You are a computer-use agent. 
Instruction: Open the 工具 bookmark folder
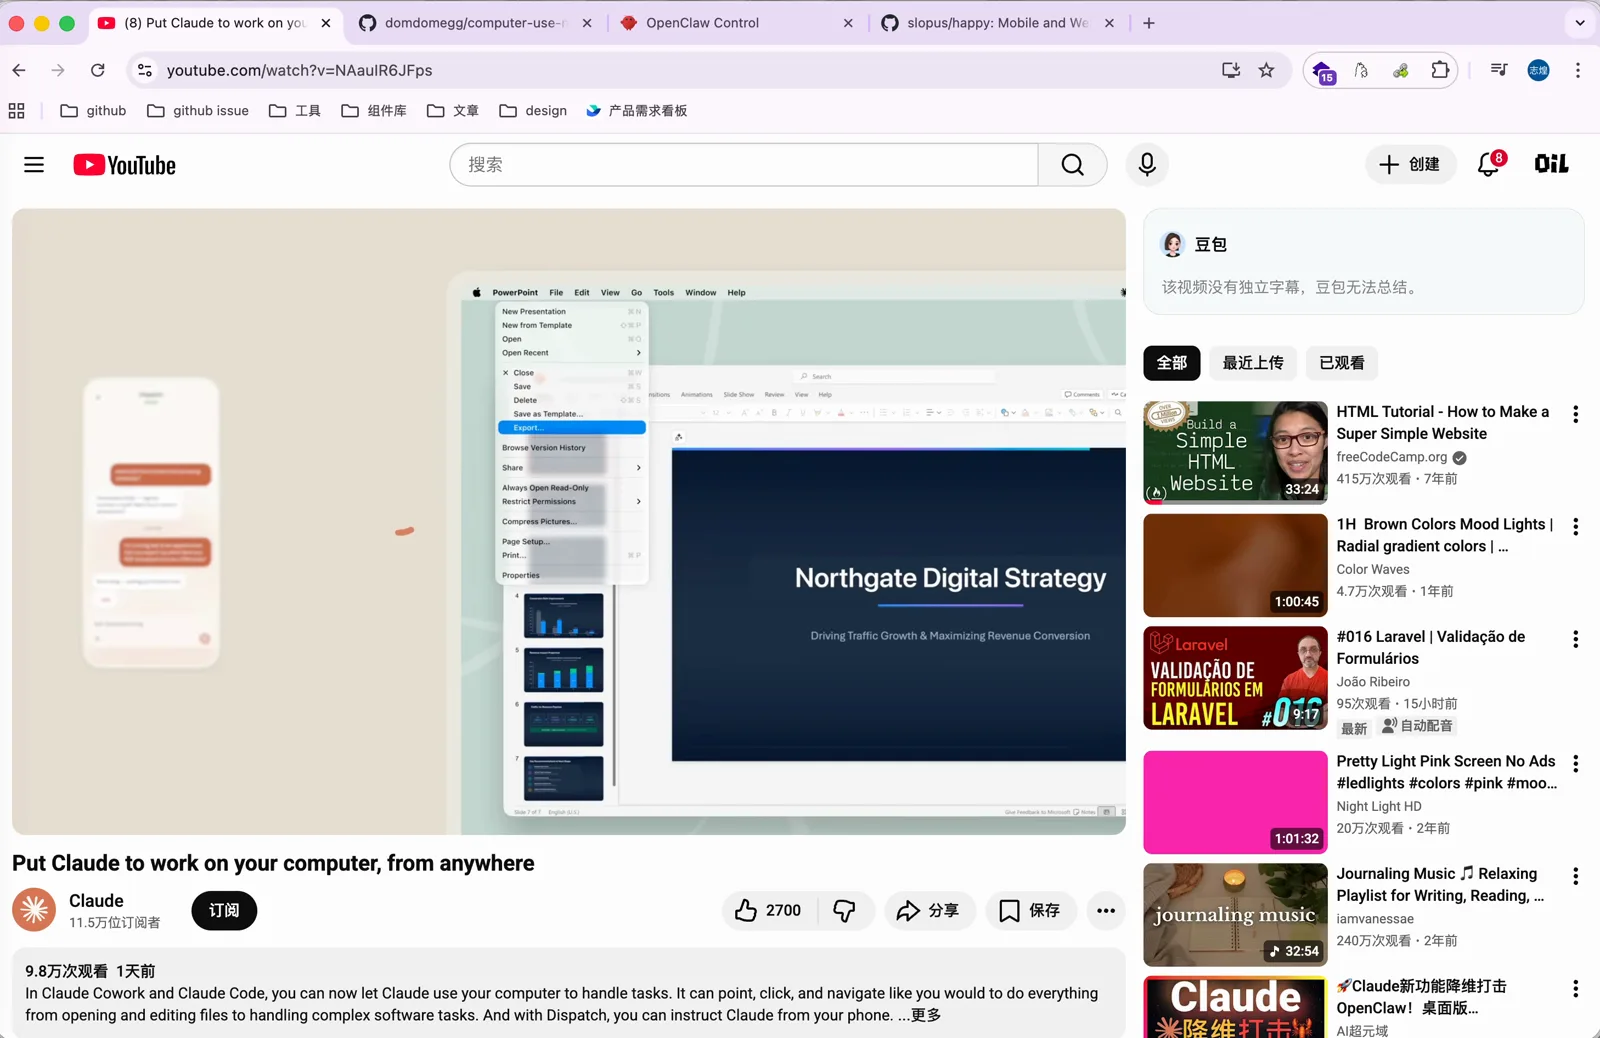[295, 111]
